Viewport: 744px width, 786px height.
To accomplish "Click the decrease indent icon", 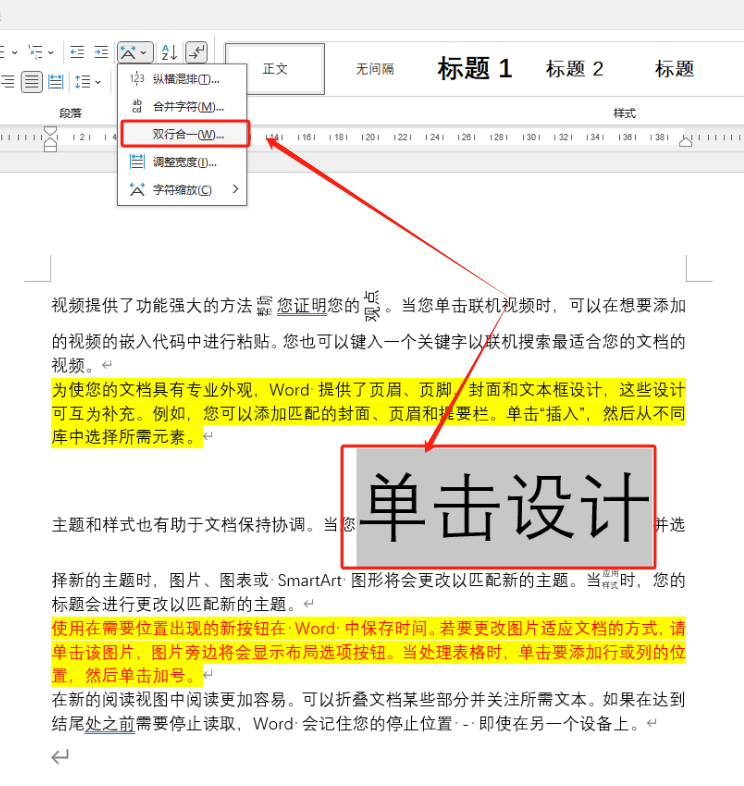I will tap(77, 52).
